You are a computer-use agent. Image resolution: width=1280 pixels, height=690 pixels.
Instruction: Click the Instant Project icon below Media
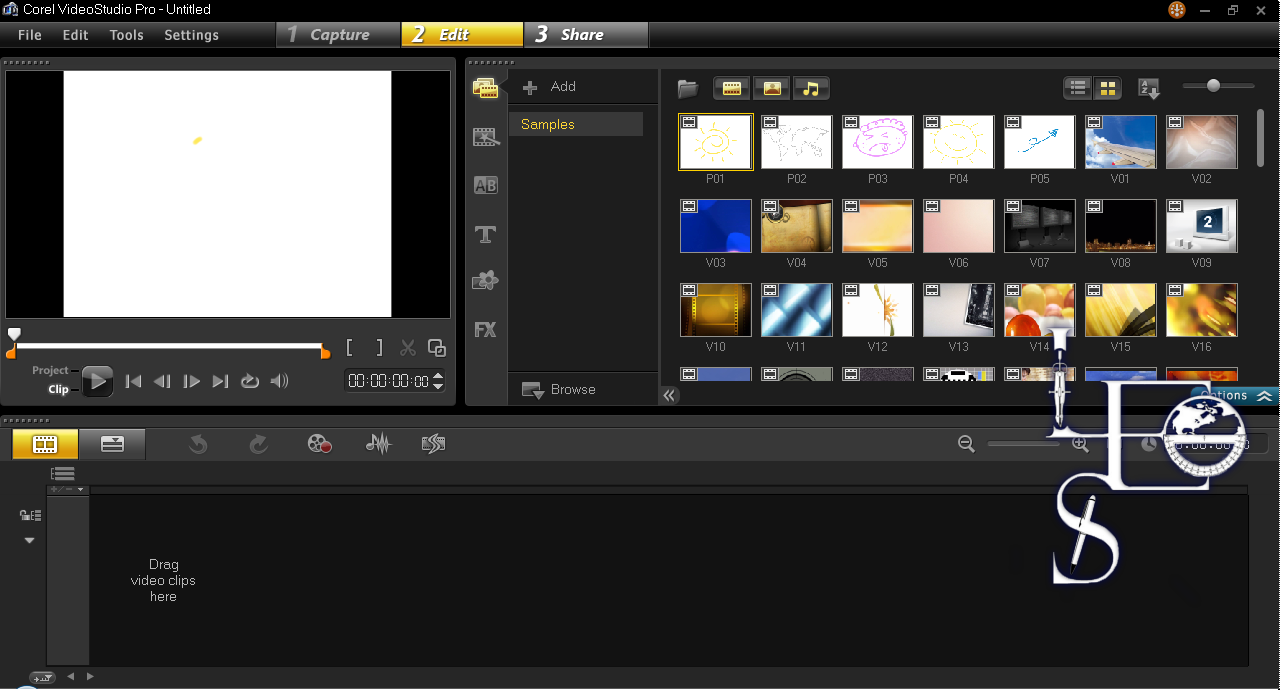(x=485, y=137)
